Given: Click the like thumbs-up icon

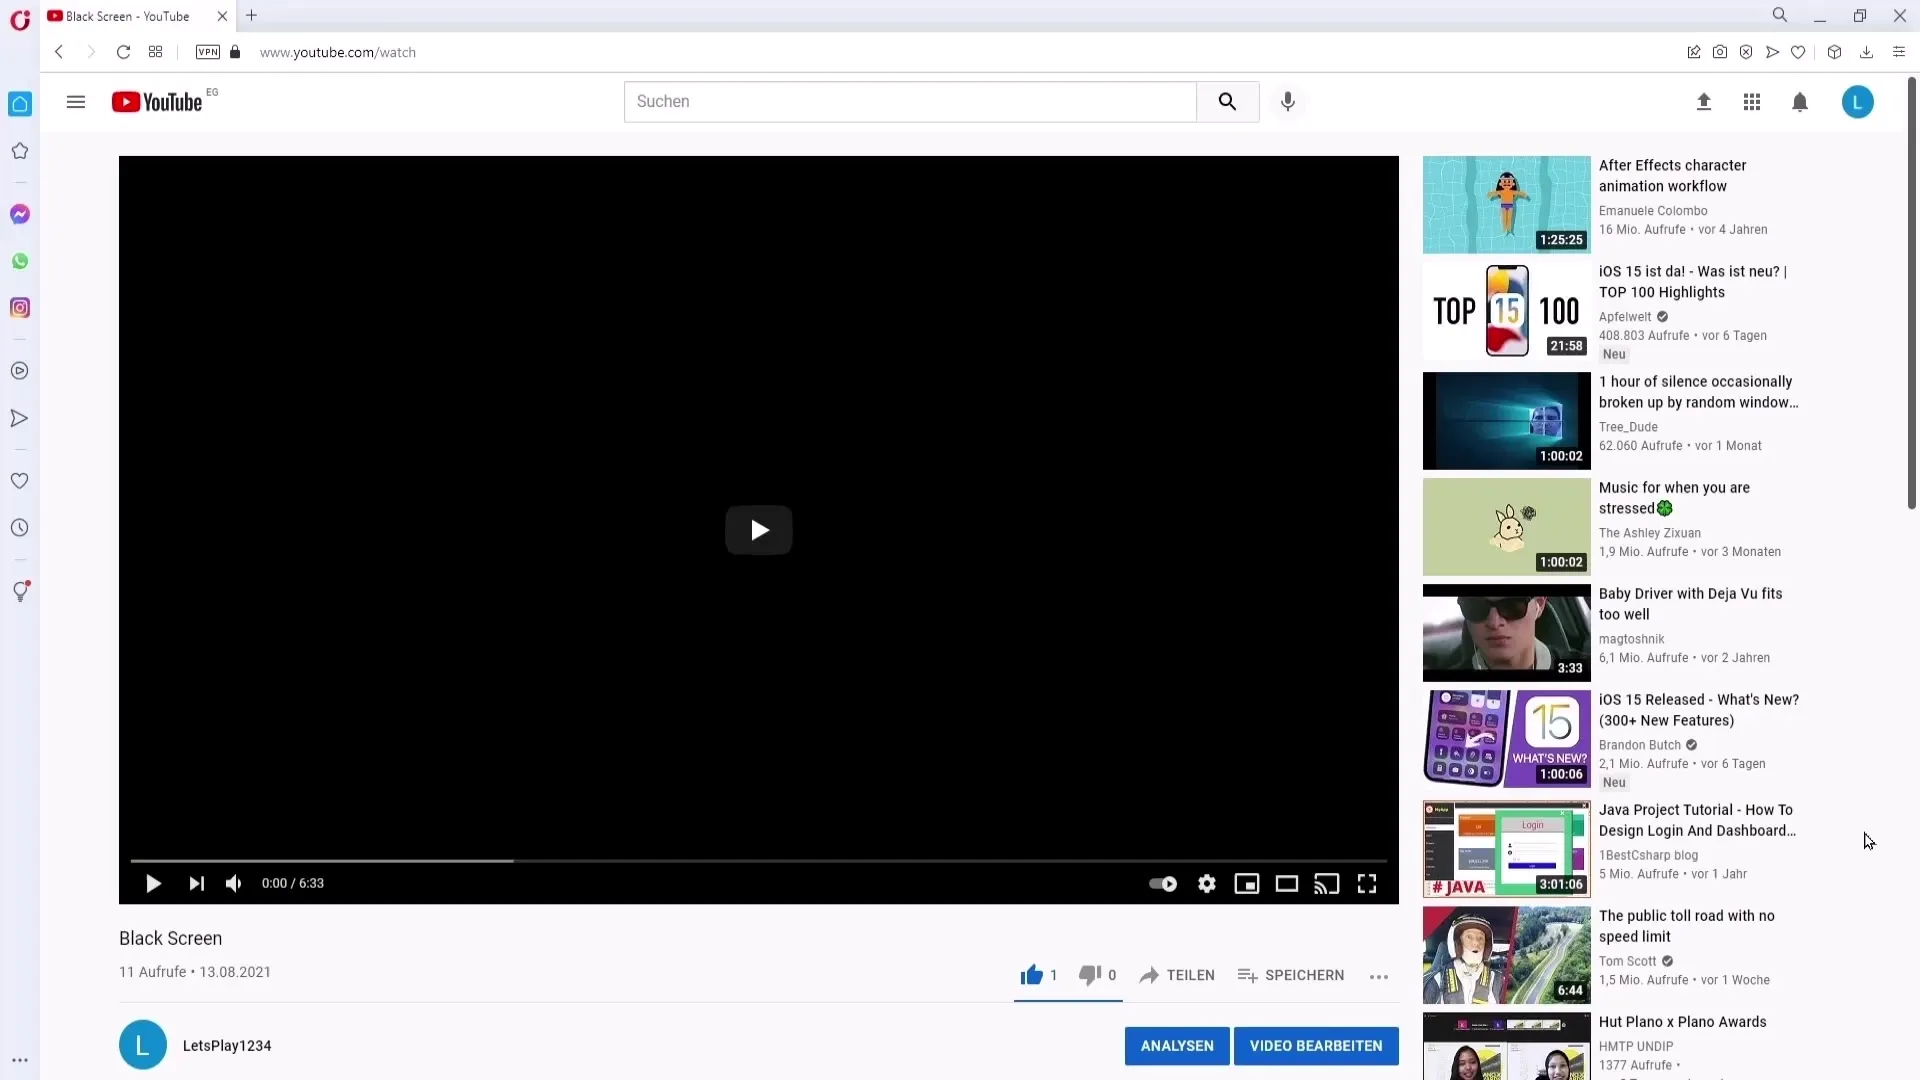Looking at the screenshot, I should point(1031,975).
